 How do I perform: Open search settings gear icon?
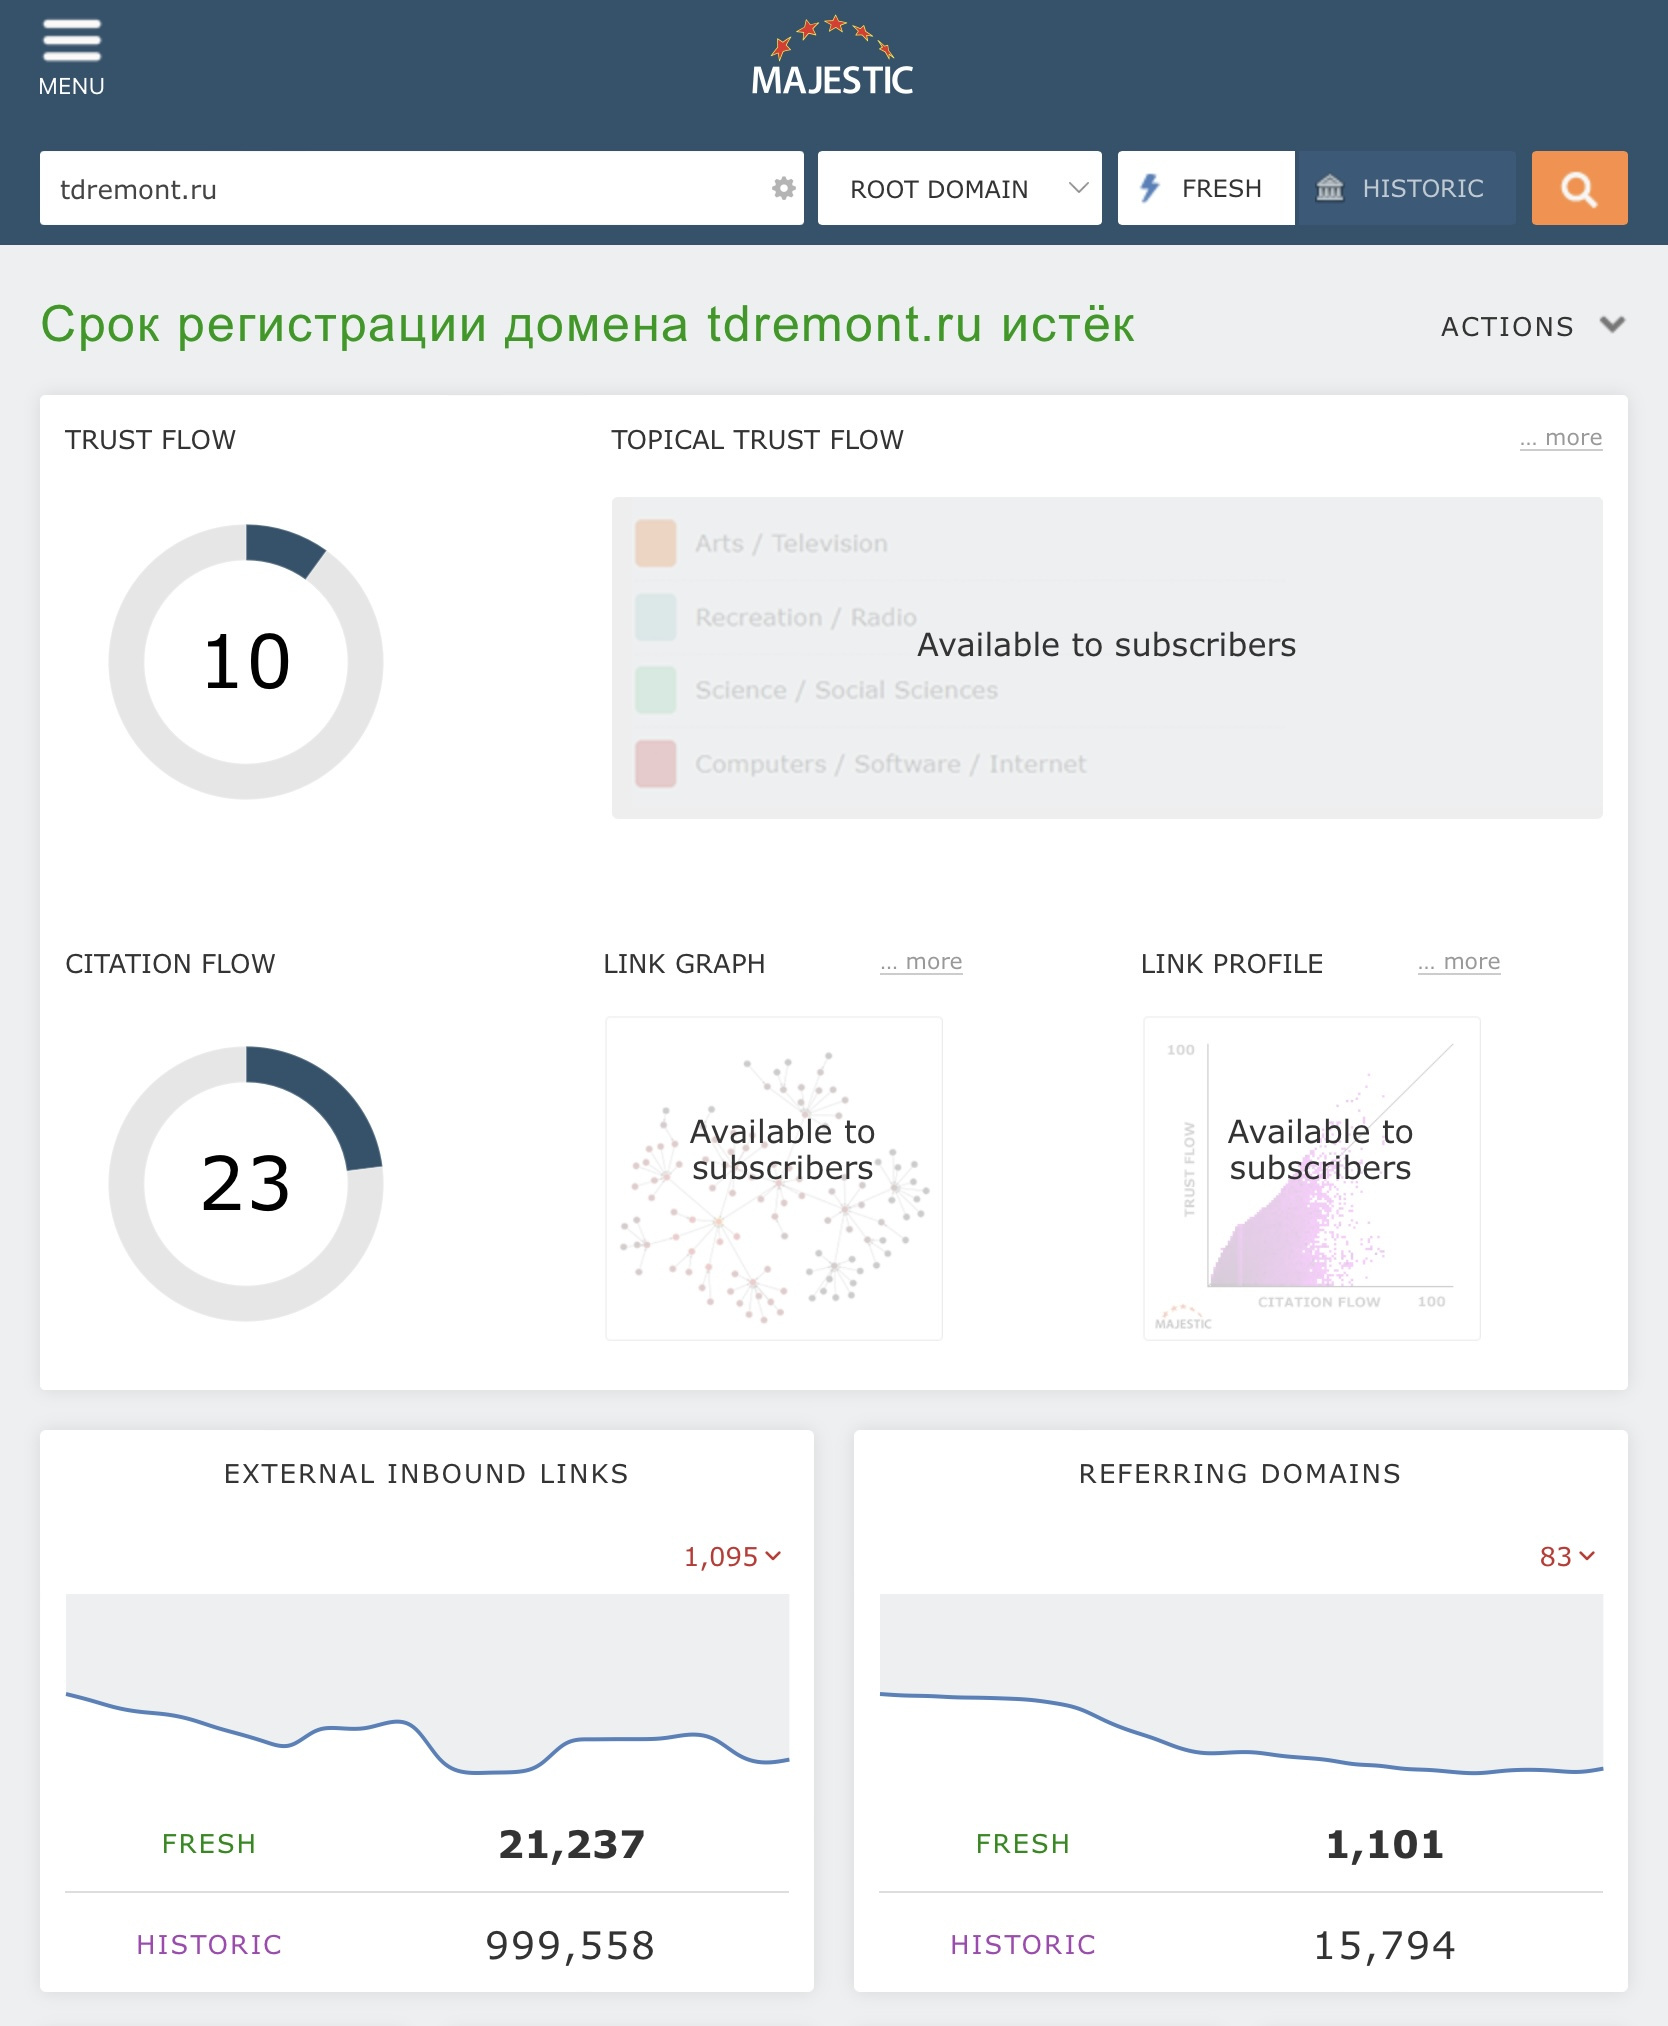click(x=783, y=188)
